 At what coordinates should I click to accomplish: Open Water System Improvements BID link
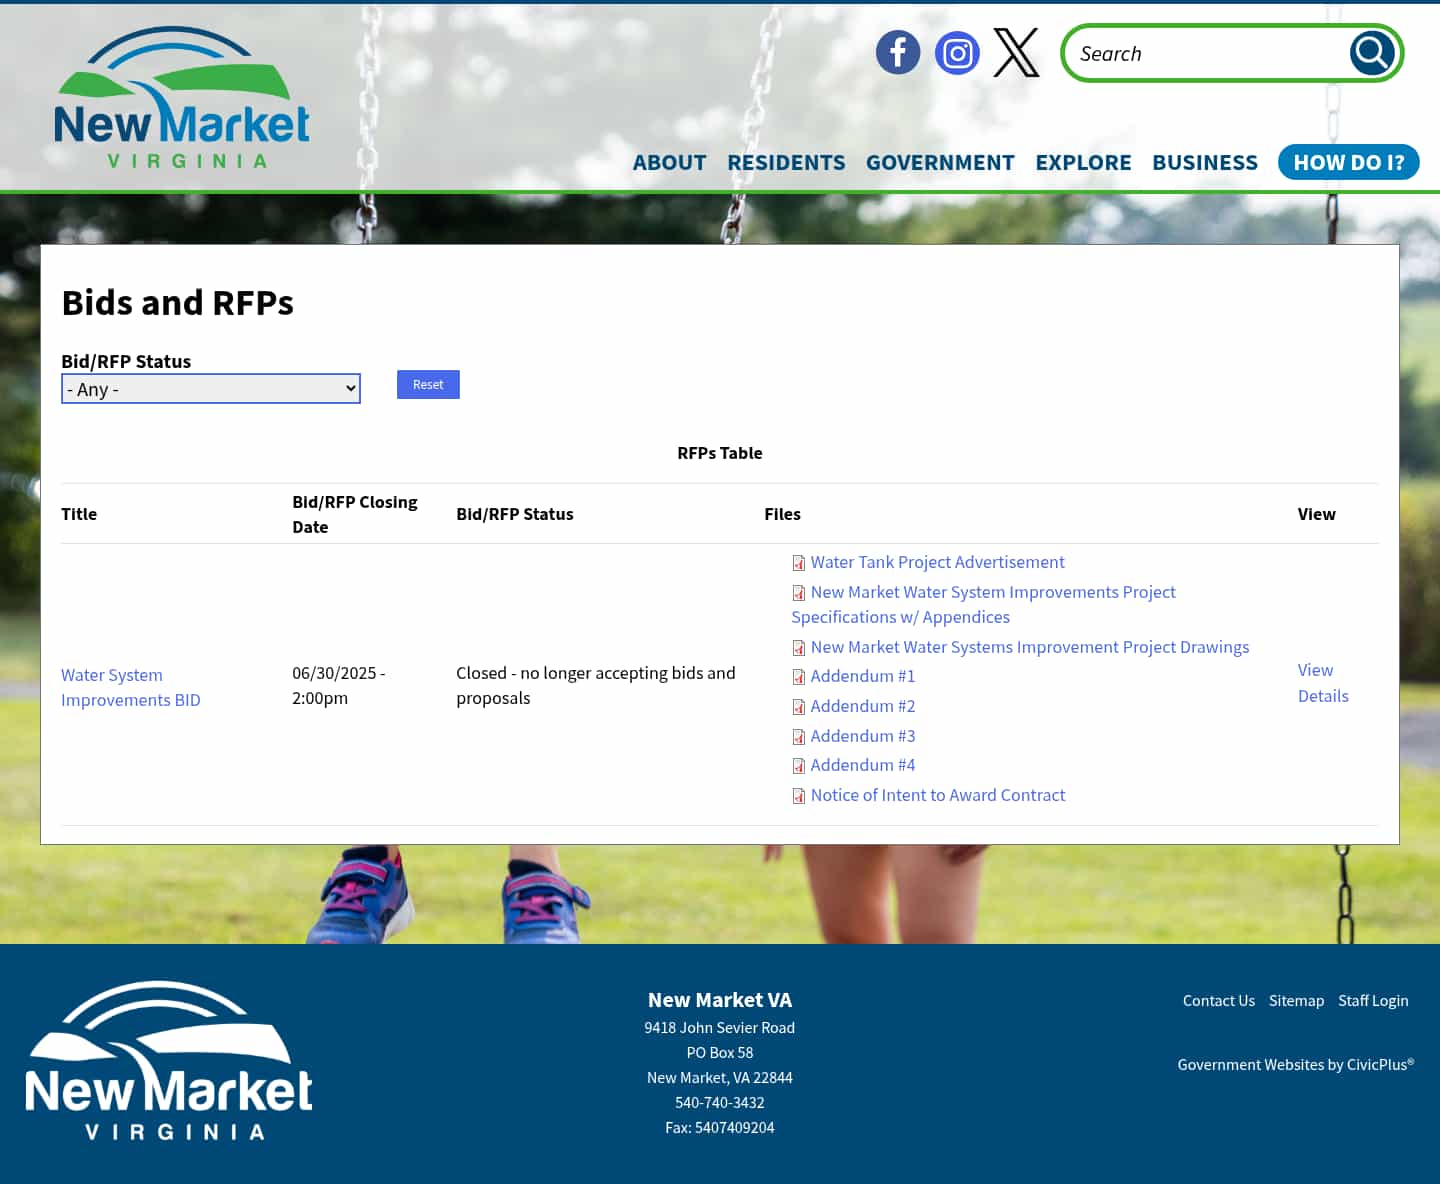pyautogui.click(x=131, y=687)
